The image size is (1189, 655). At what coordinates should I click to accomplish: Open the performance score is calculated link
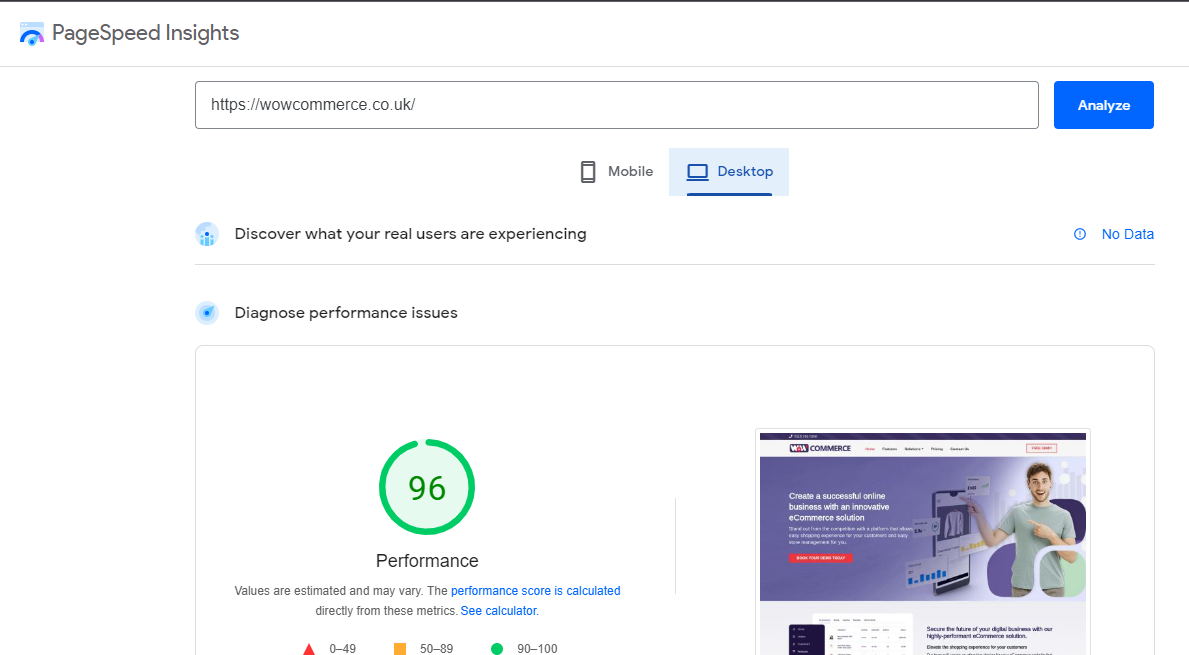tap(535, 591)
